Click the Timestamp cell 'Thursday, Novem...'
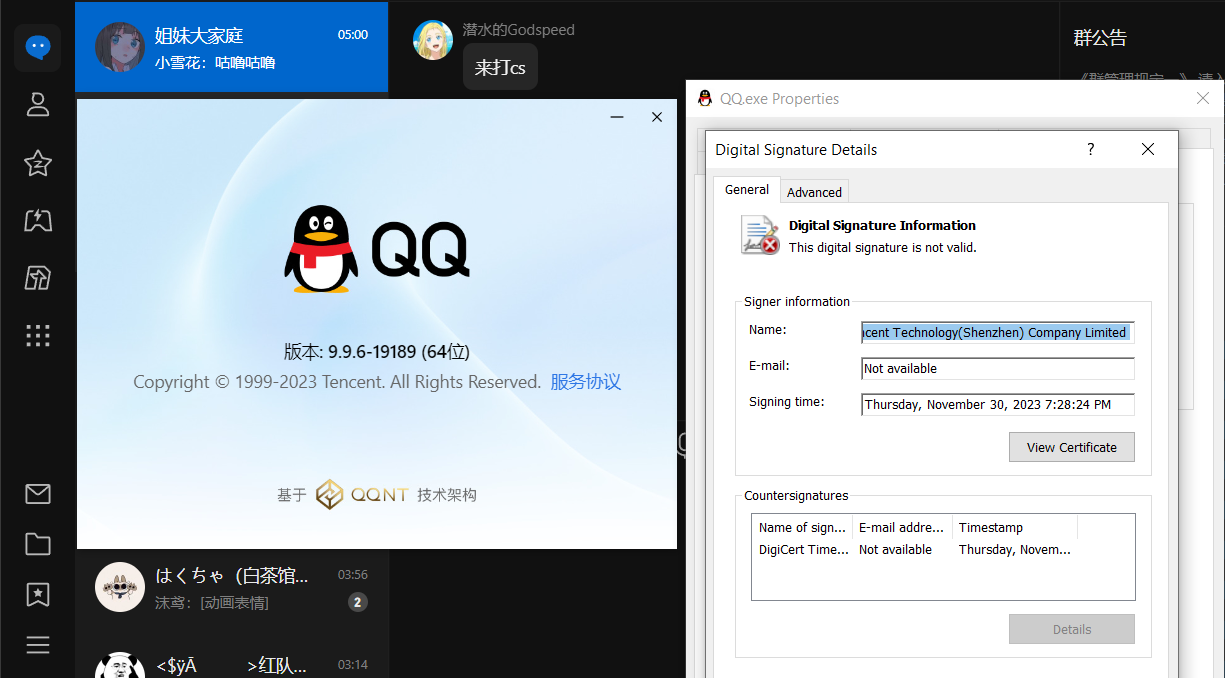 click(x=1015, y=549)
